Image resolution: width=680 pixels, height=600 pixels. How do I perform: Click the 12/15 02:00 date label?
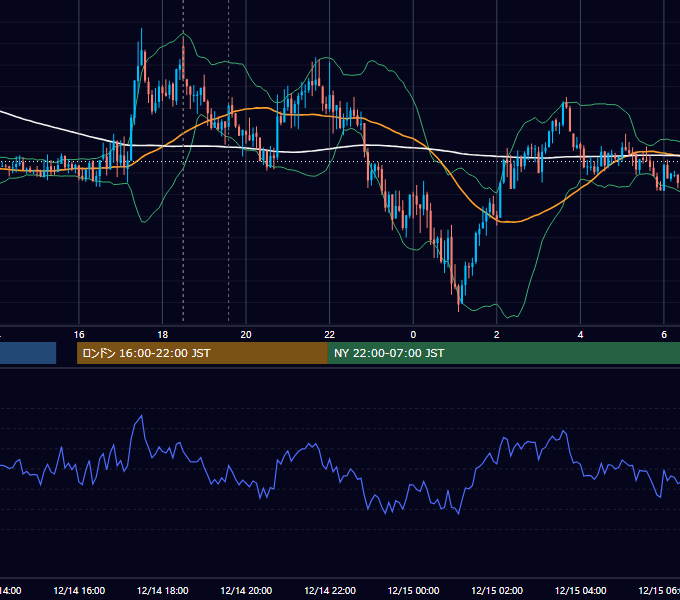pyautogui.click(x=497, y=590)
